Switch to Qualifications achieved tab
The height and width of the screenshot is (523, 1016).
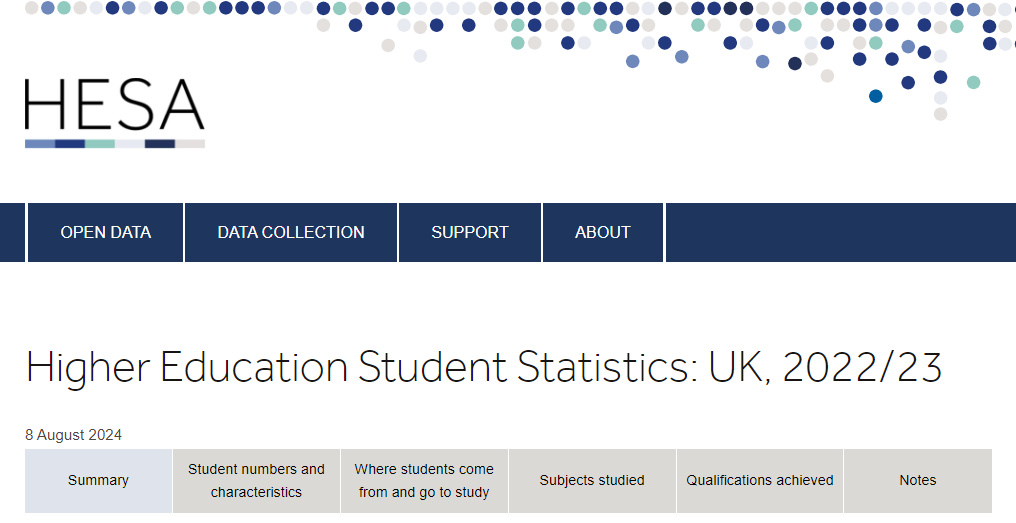coord(760,480)
